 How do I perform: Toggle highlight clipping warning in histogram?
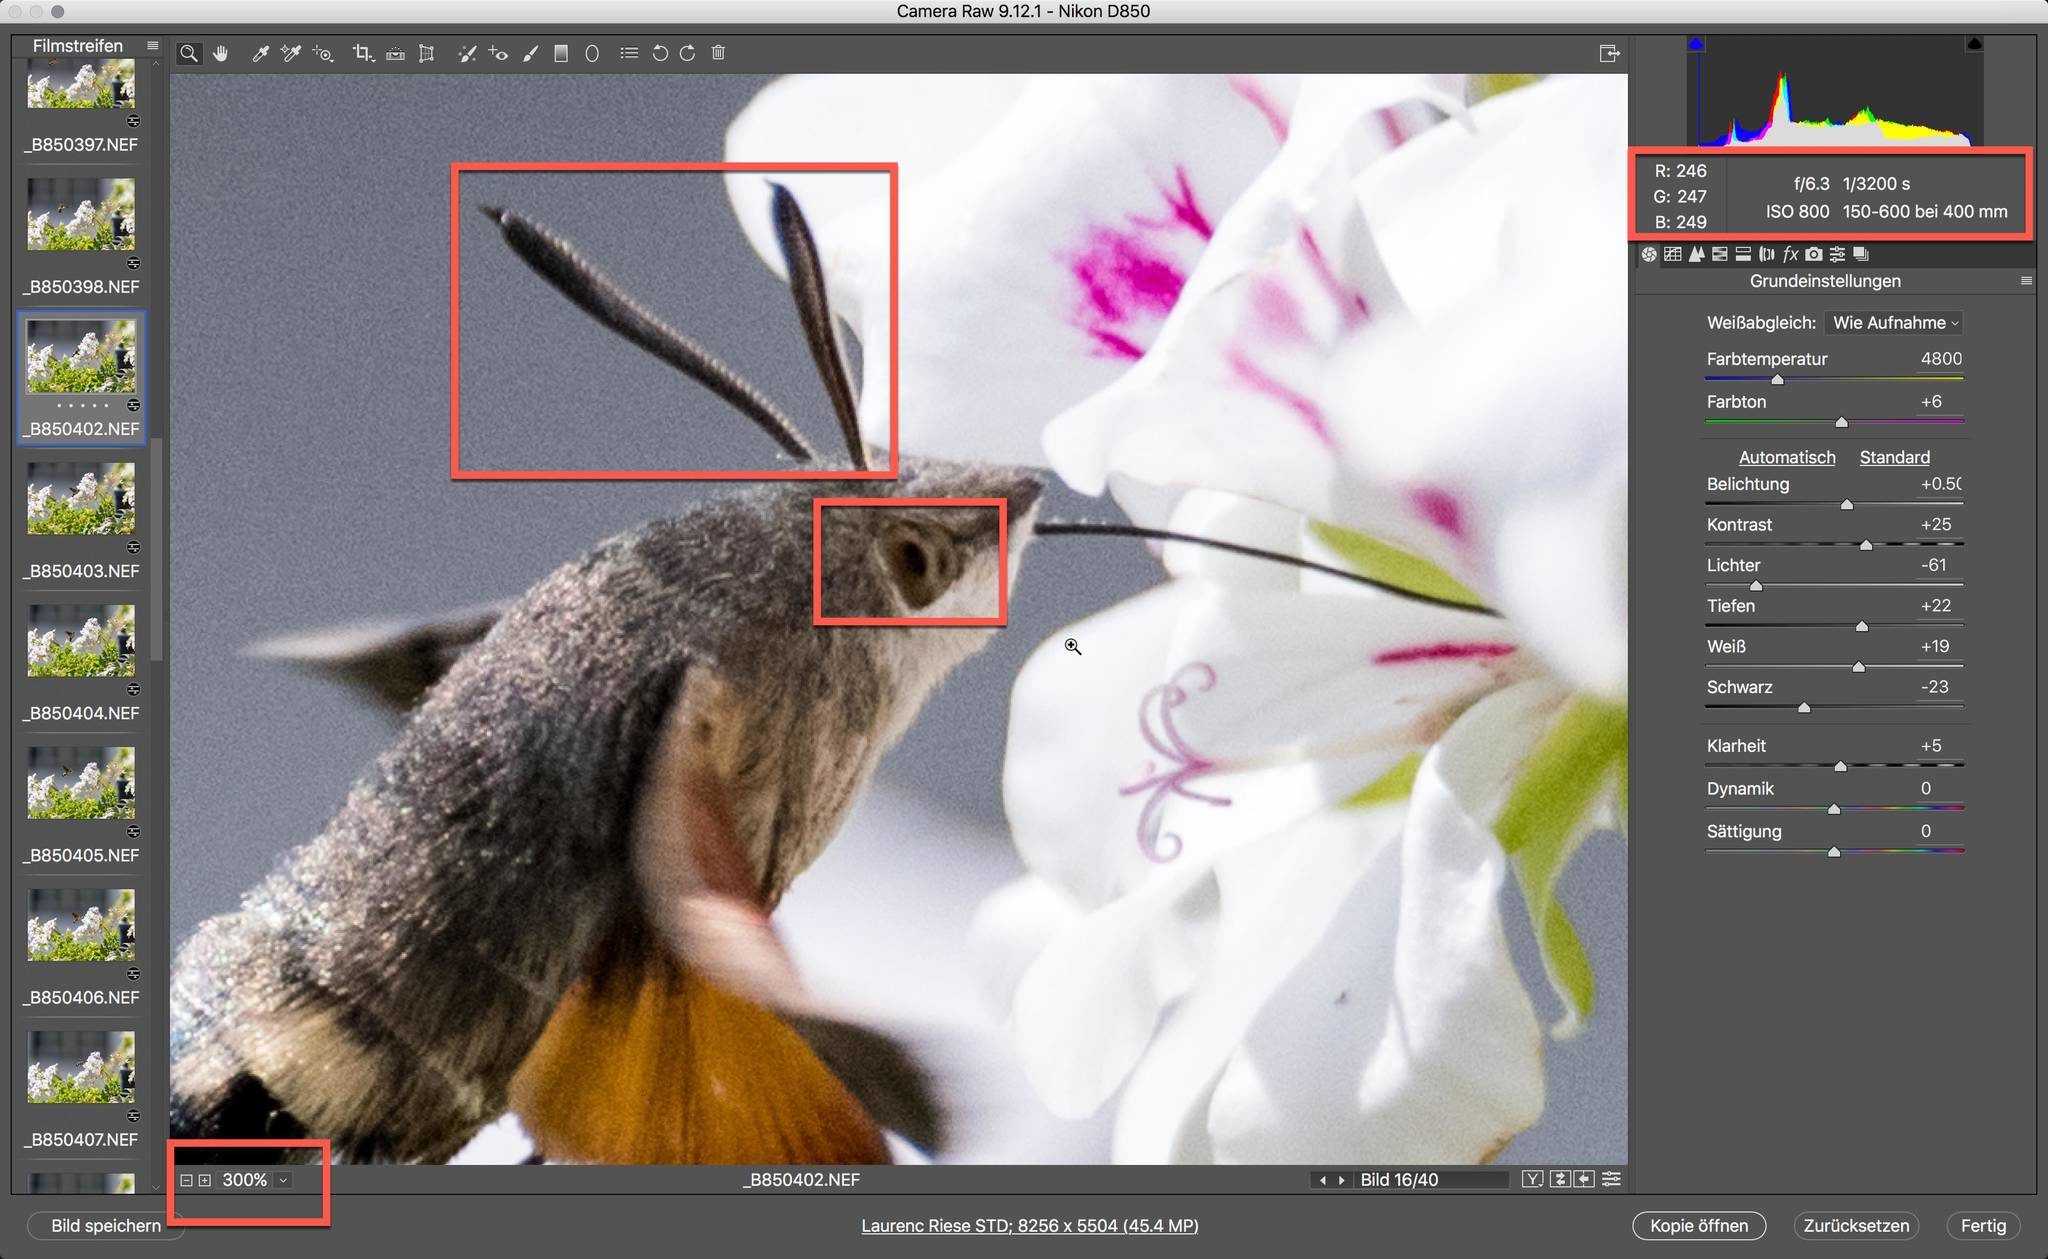pos(1974,44)
